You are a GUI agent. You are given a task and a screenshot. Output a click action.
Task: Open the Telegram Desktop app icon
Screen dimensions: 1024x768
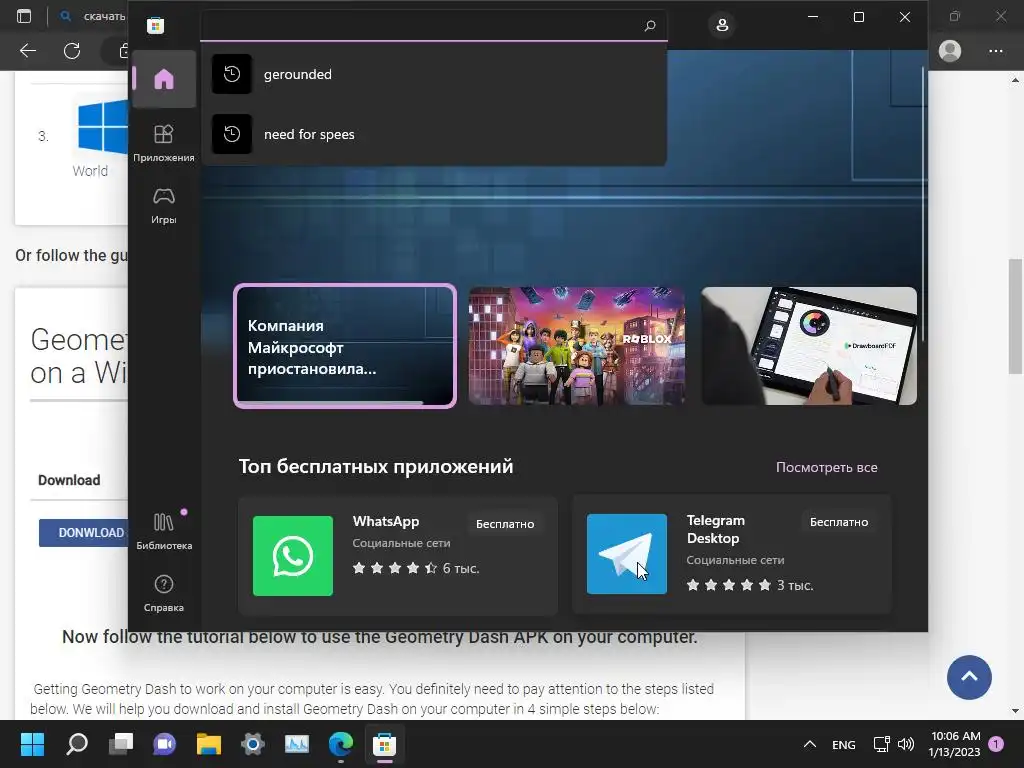pyautogui.click(x=627, y=554)
